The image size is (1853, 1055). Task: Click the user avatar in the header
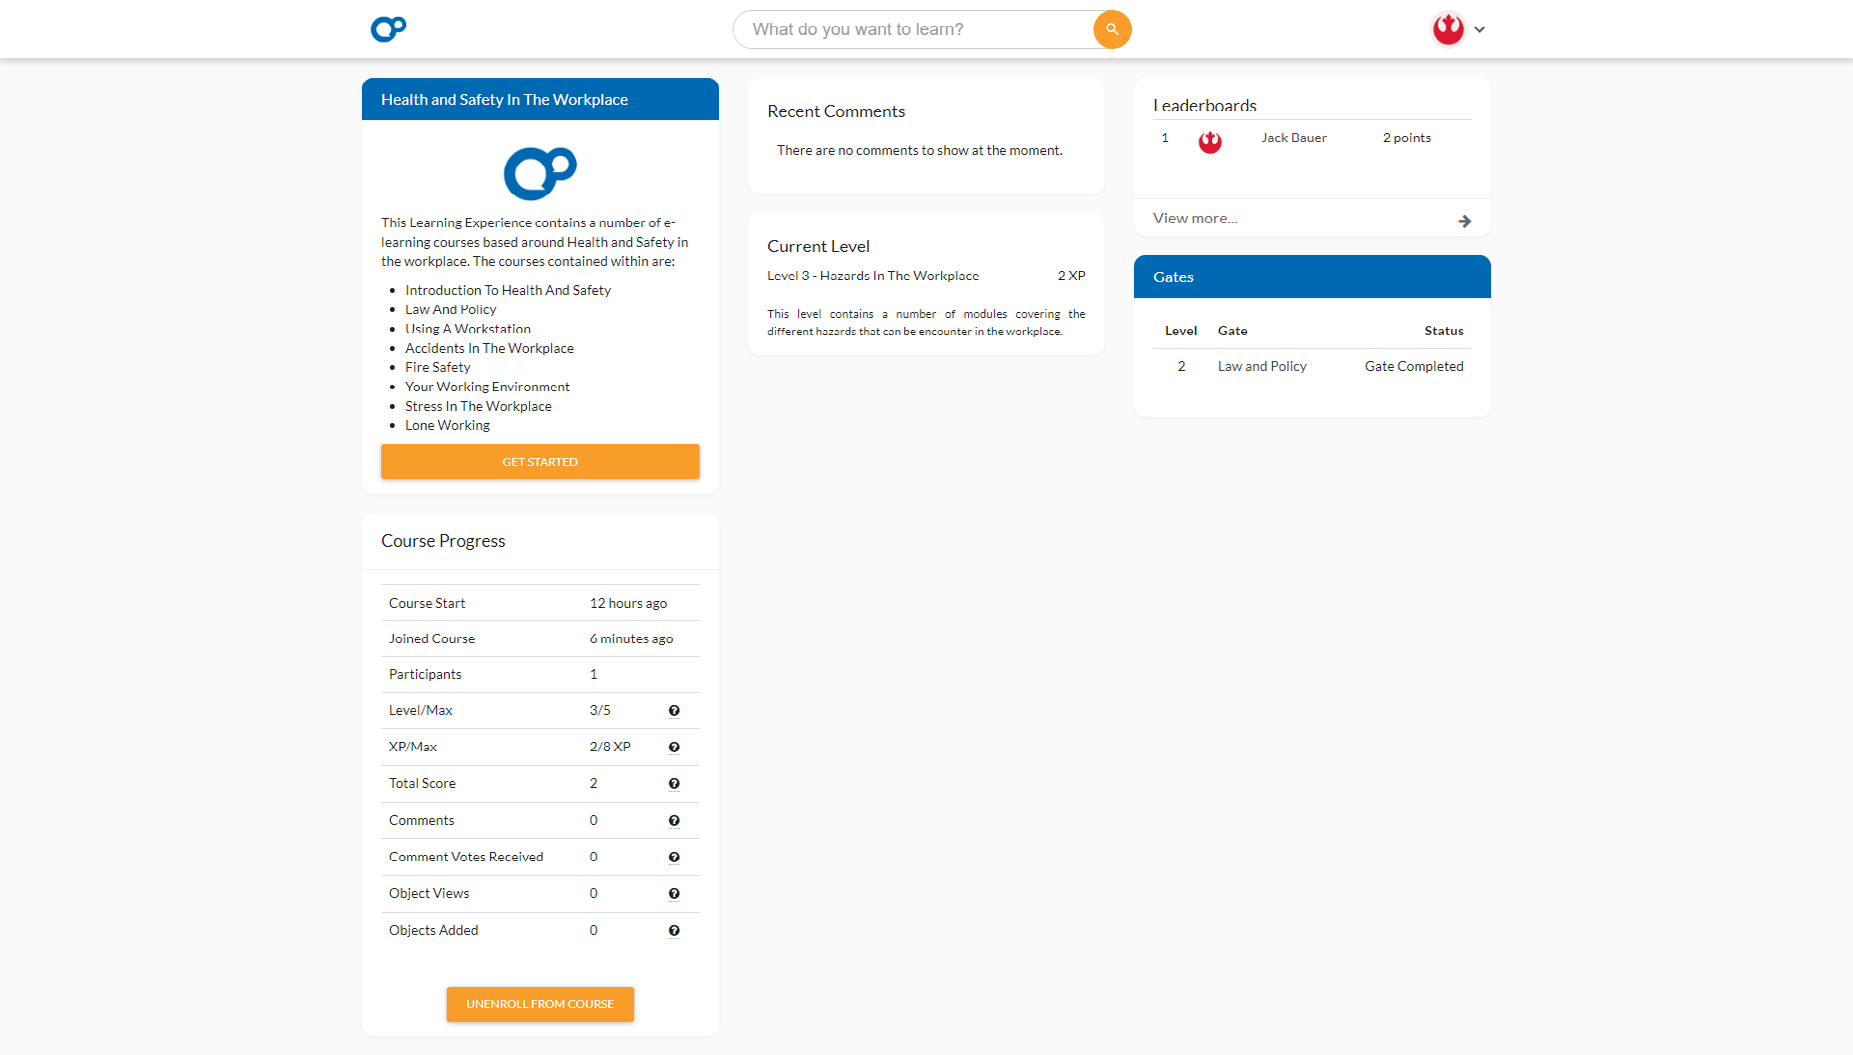click(1447, 29)
